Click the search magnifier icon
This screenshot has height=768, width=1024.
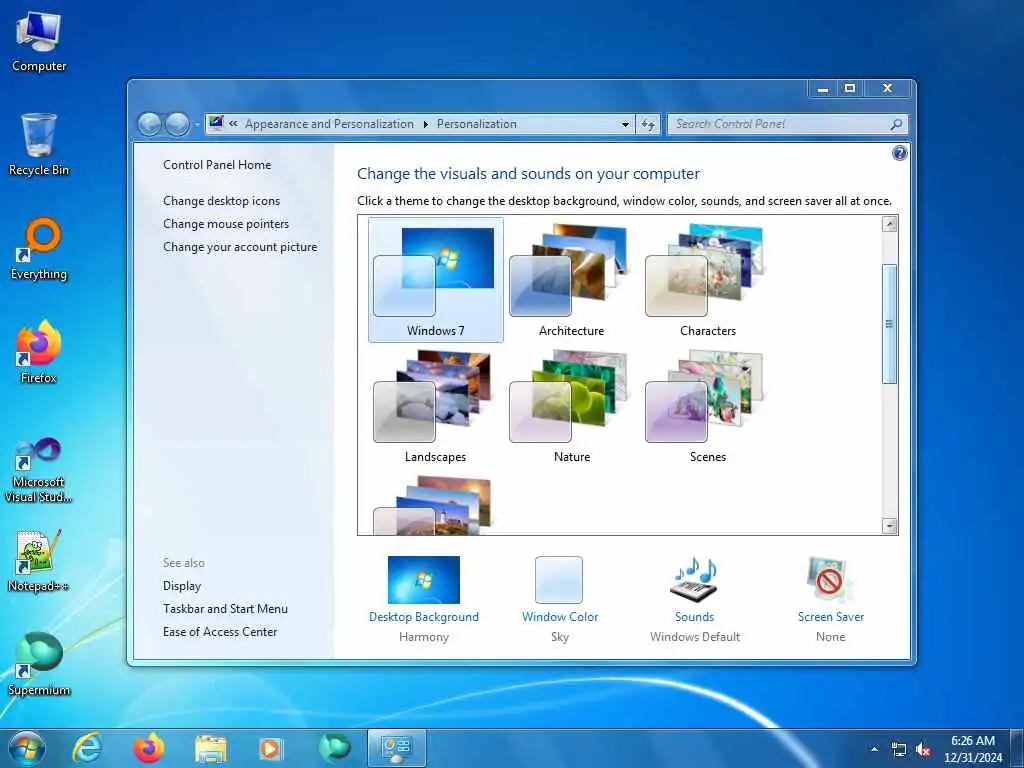pyautogui.click(x=897, y=124)
